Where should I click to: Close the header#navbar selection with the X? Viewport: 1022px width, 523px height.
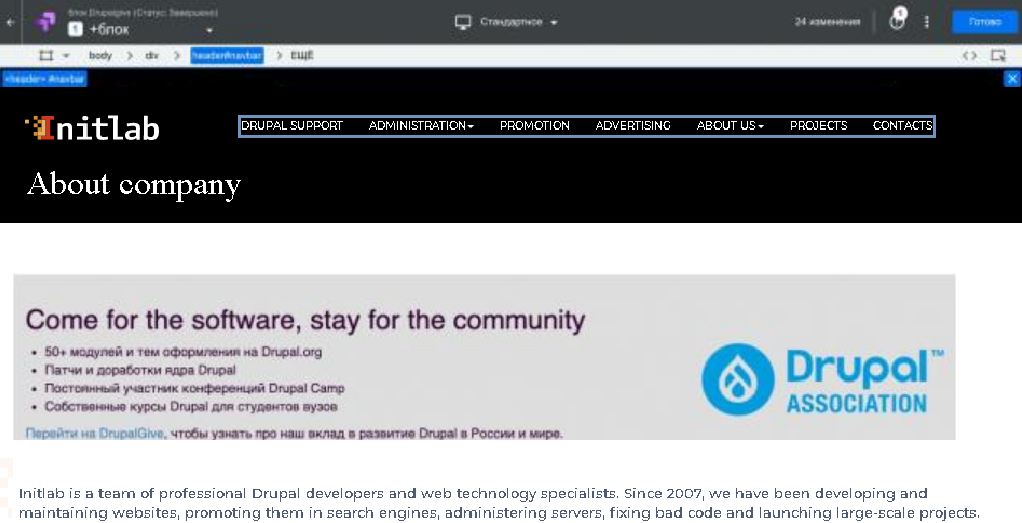click(1012, 79)
